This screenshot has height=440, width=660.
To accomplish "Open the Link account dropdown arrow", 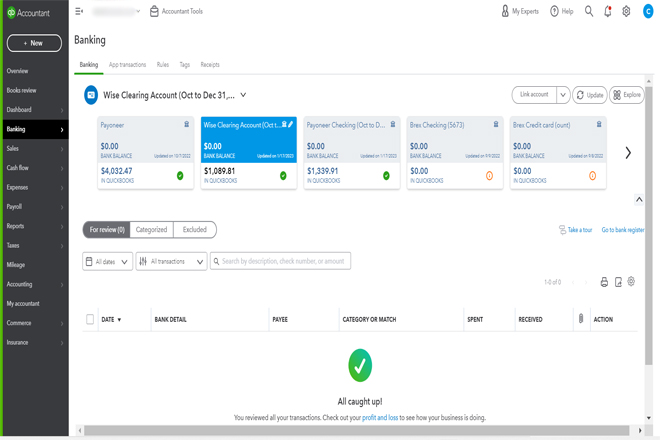I will click(563, 95).
